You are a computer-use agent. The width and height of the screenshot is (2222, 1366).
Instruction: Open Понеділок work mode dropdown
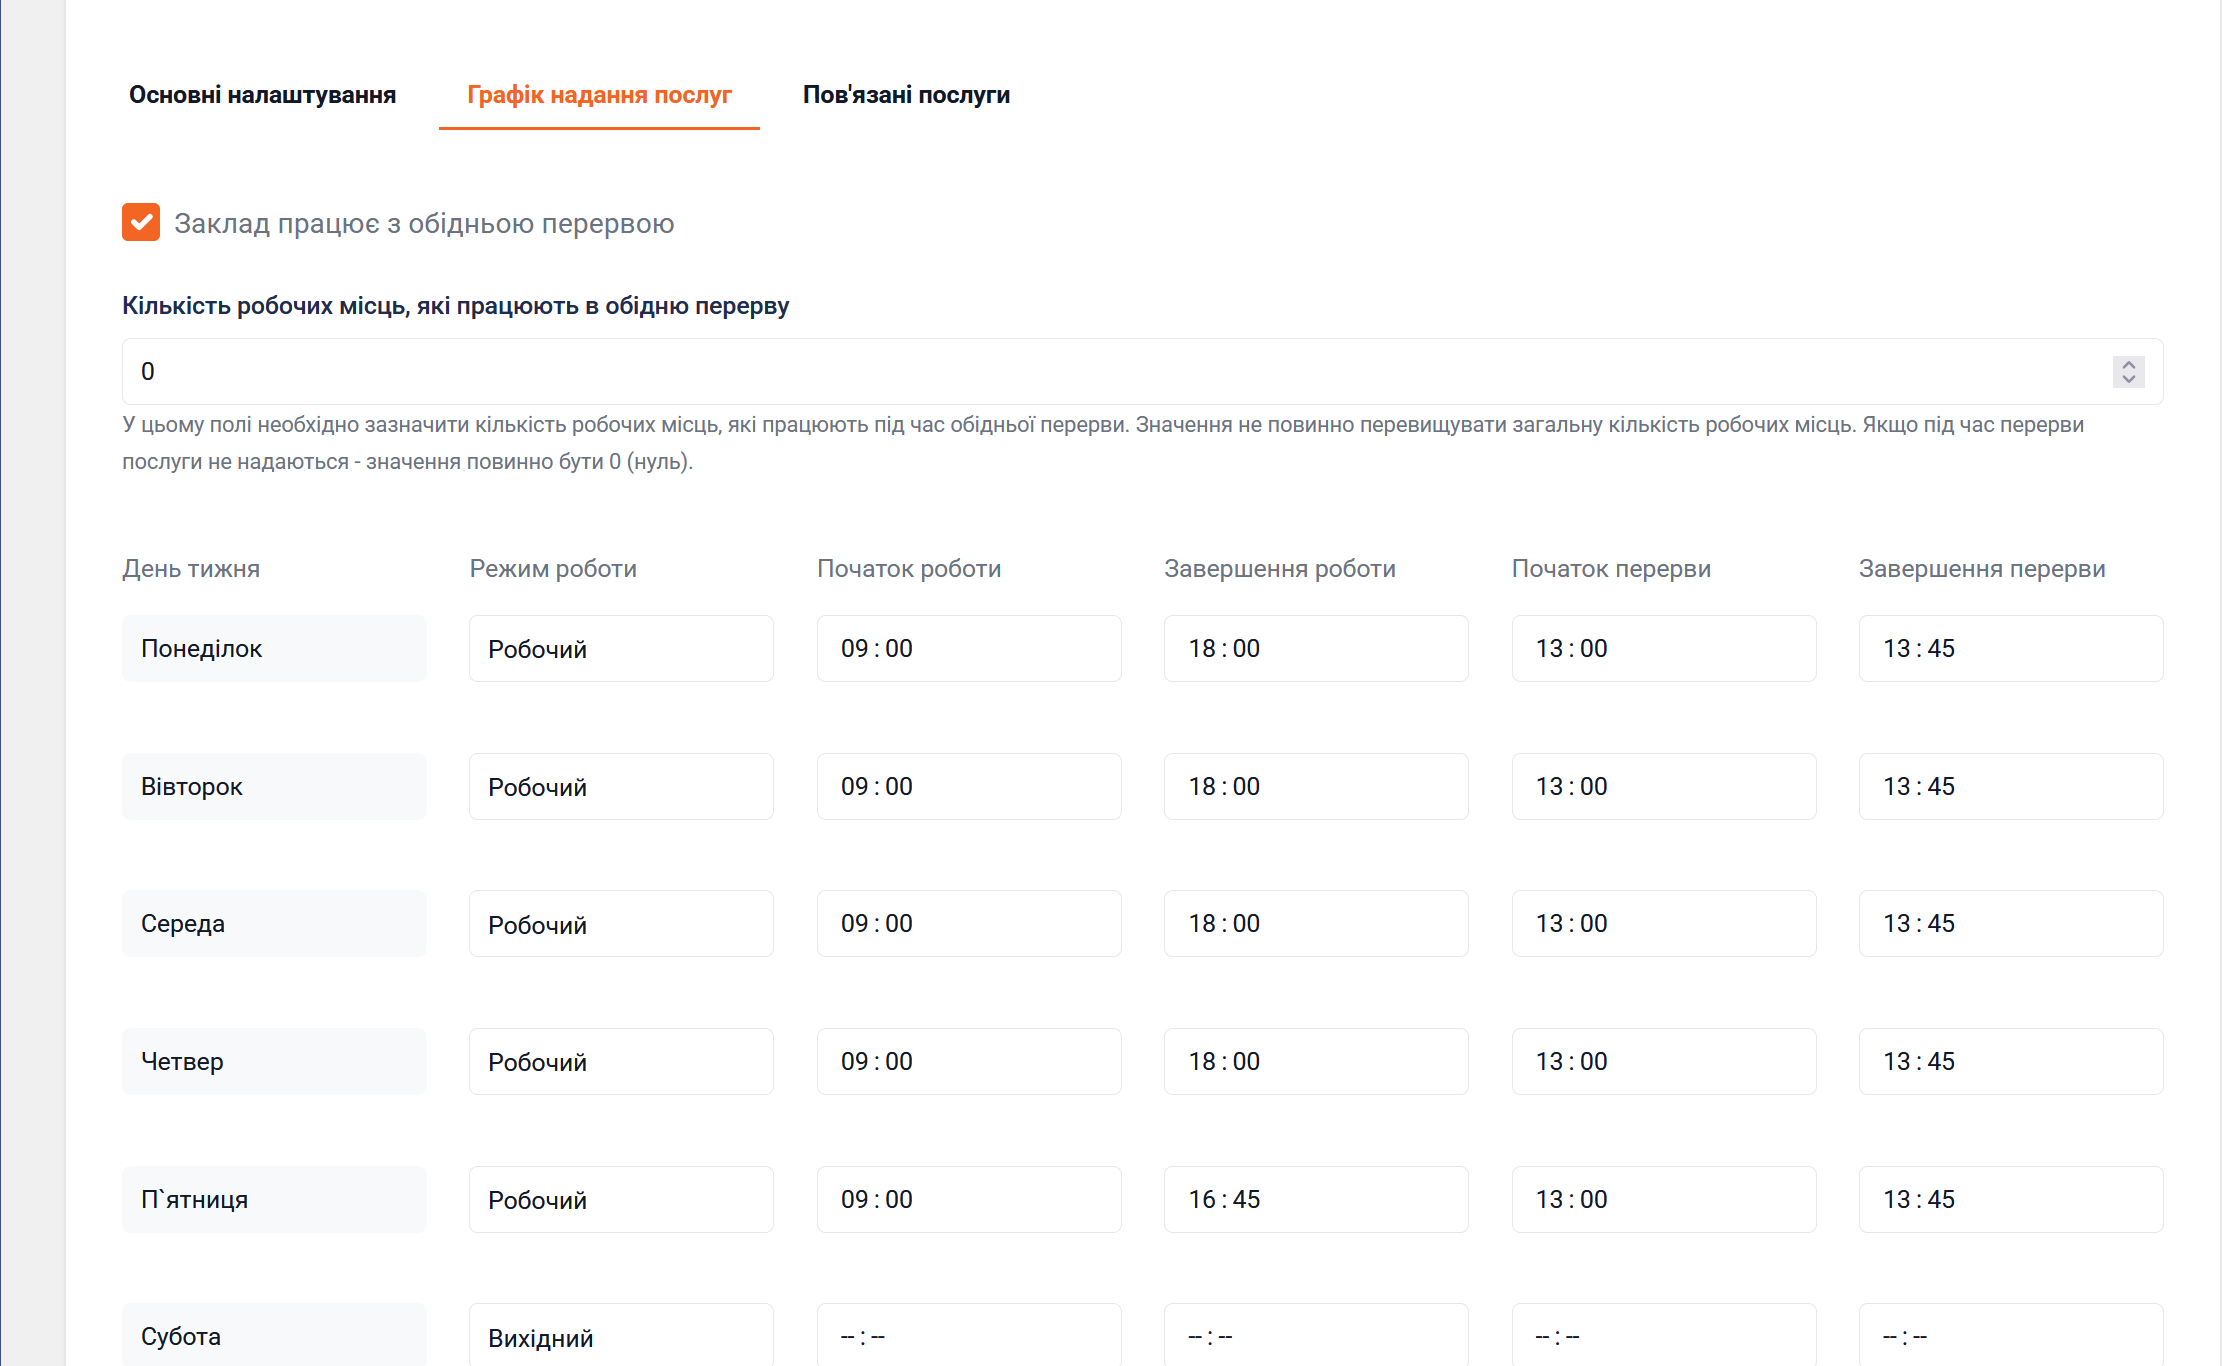[x=620, y=649]
